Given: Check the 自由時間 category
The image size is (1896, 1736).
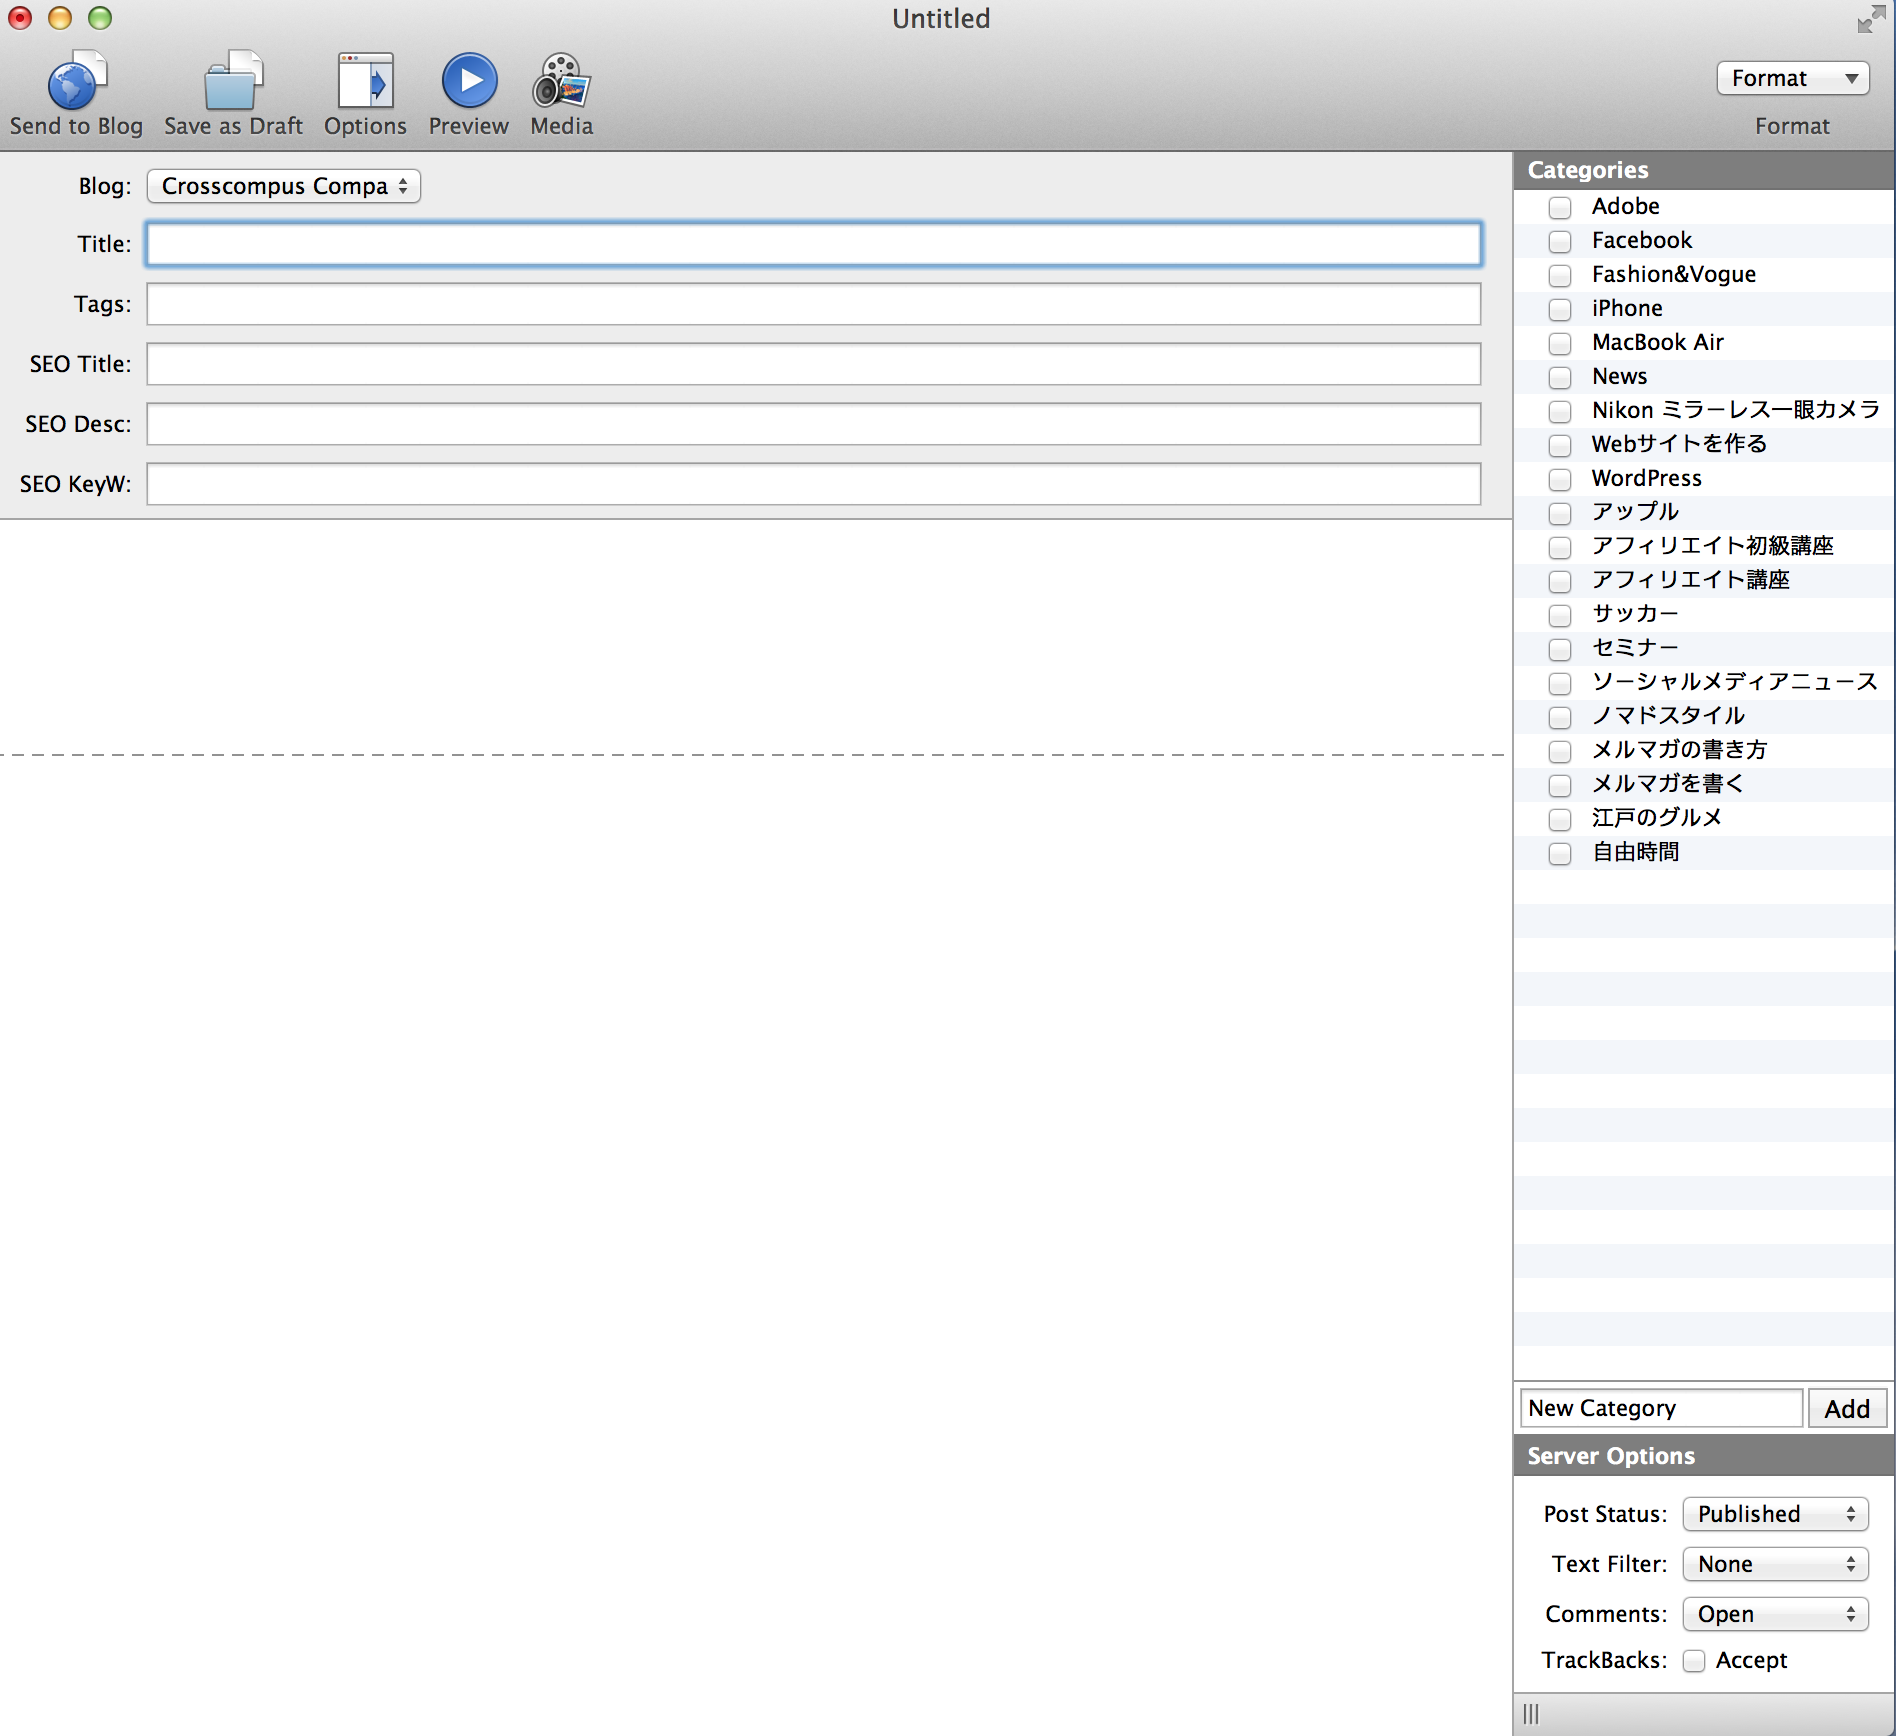Looking at the screenshot, I should tap(1560, 853).
